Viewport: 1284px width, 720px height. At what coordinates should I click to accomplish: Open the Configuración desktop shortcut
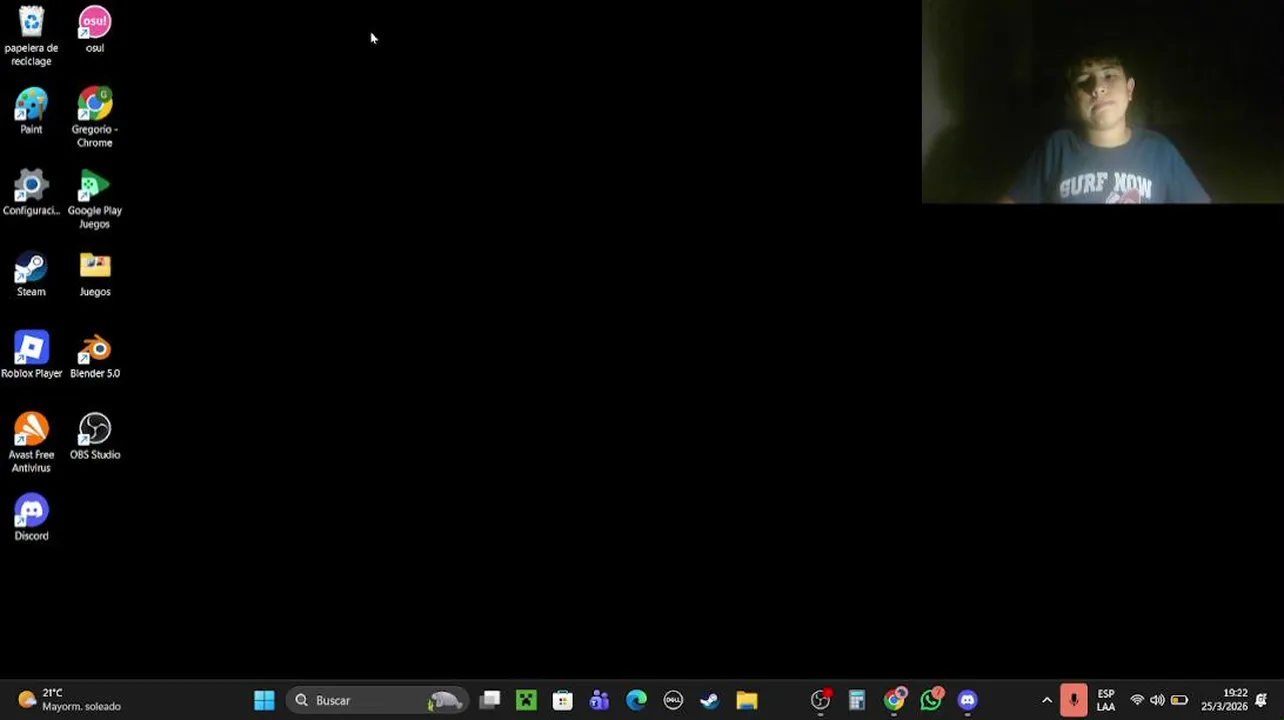pyautogui.click(x=31, y=192)
